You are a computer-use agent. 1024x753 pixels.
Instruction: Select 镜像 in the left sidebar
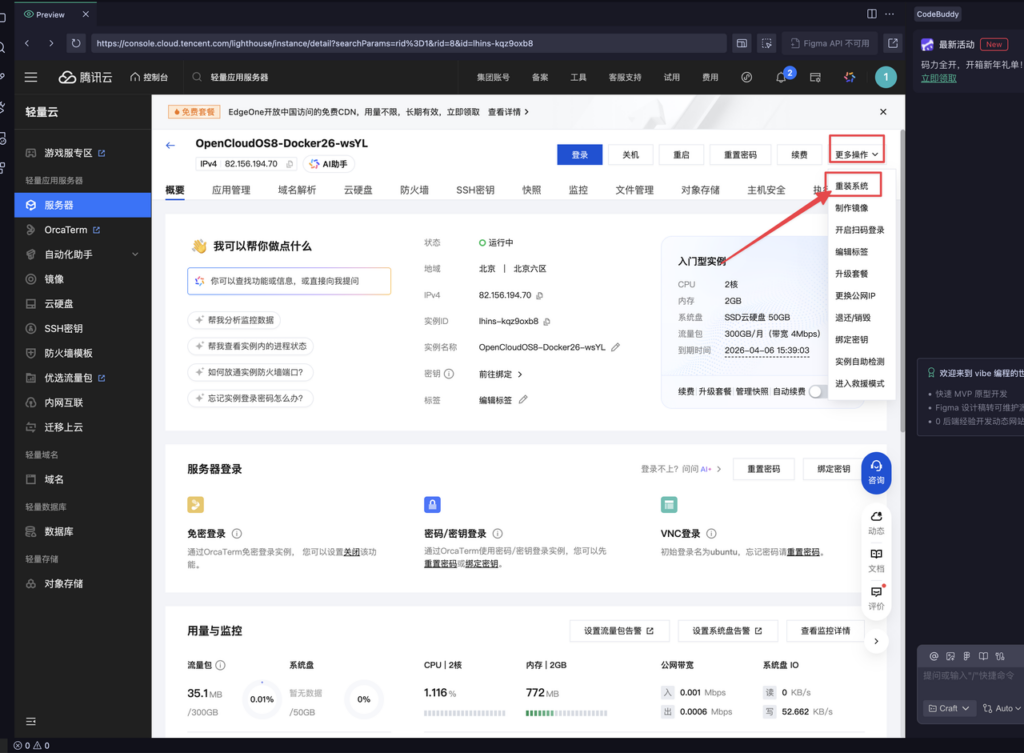point(54,279)
